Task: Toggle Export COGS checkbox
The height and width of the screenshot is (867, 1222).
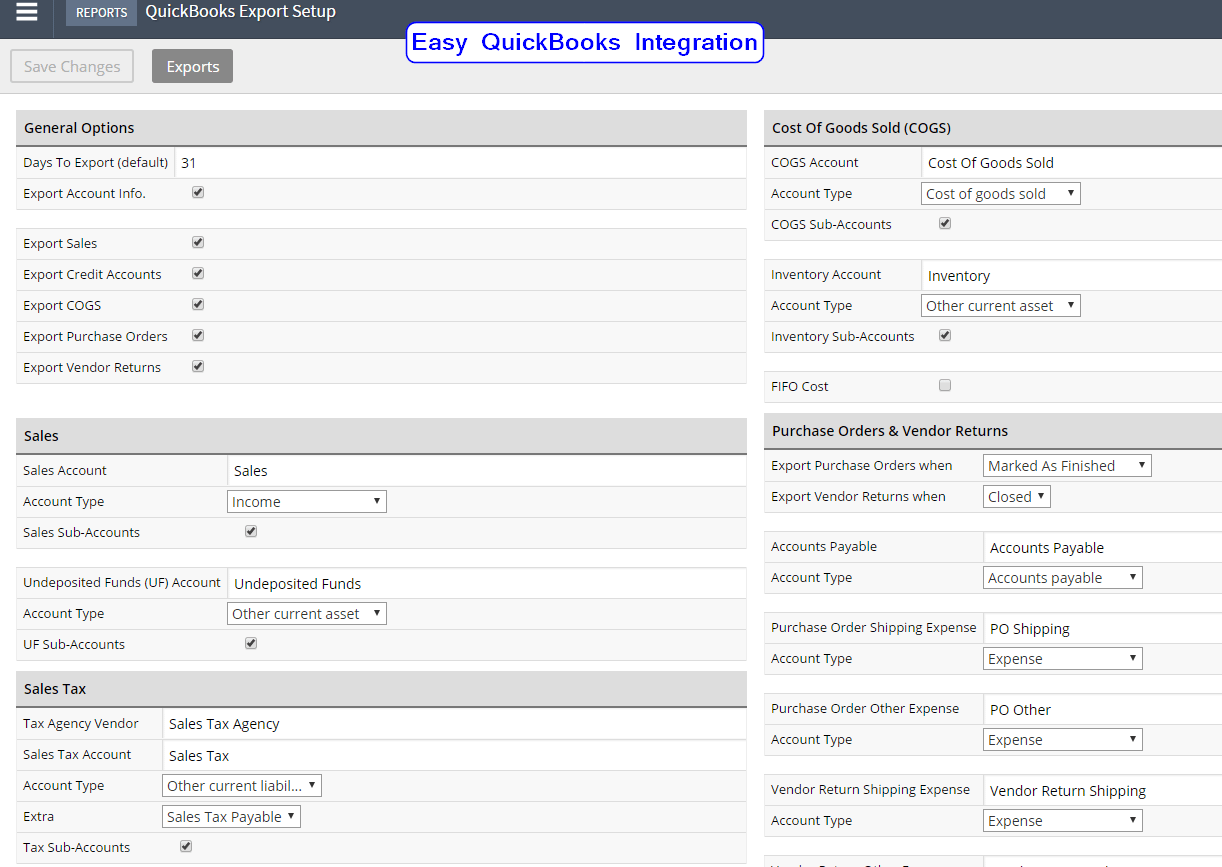Action: click(198, 304)
